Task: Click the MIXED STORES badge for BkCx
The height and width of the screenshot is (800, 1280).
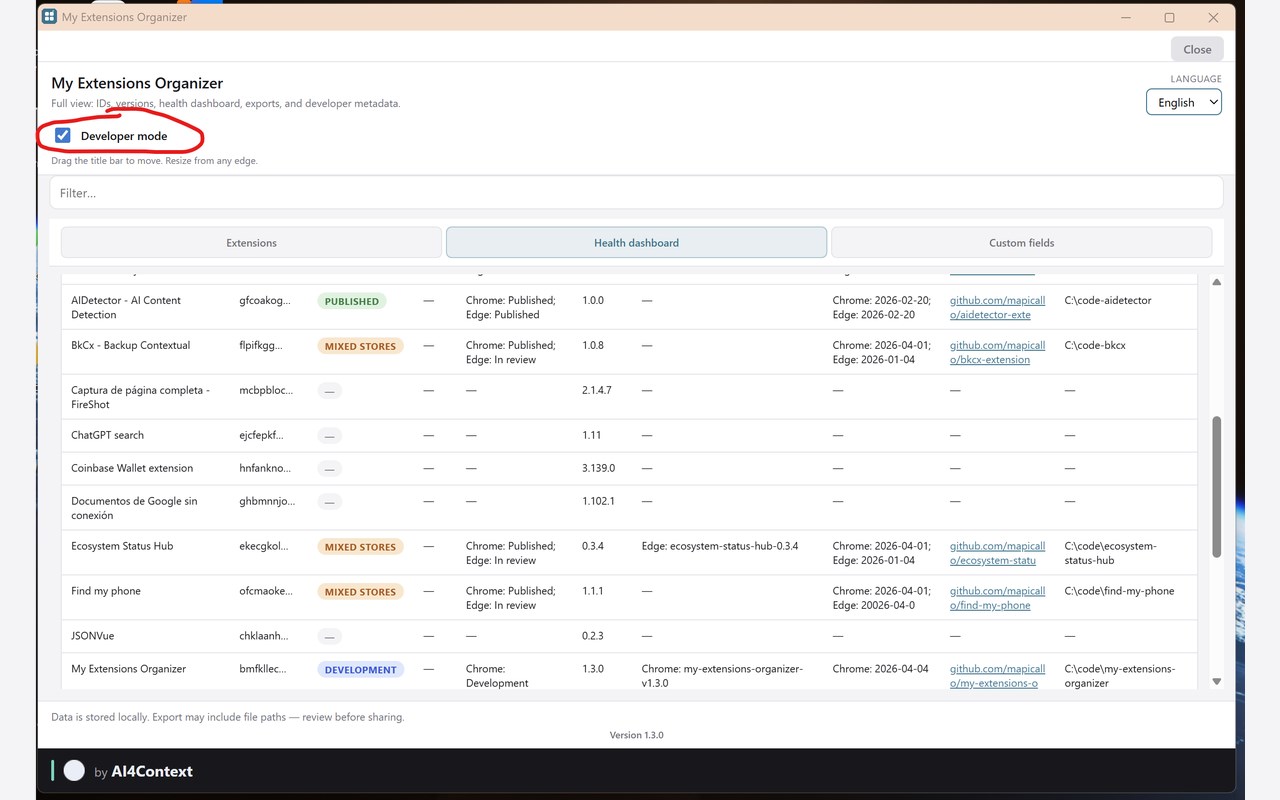Action: click(360, 346)
